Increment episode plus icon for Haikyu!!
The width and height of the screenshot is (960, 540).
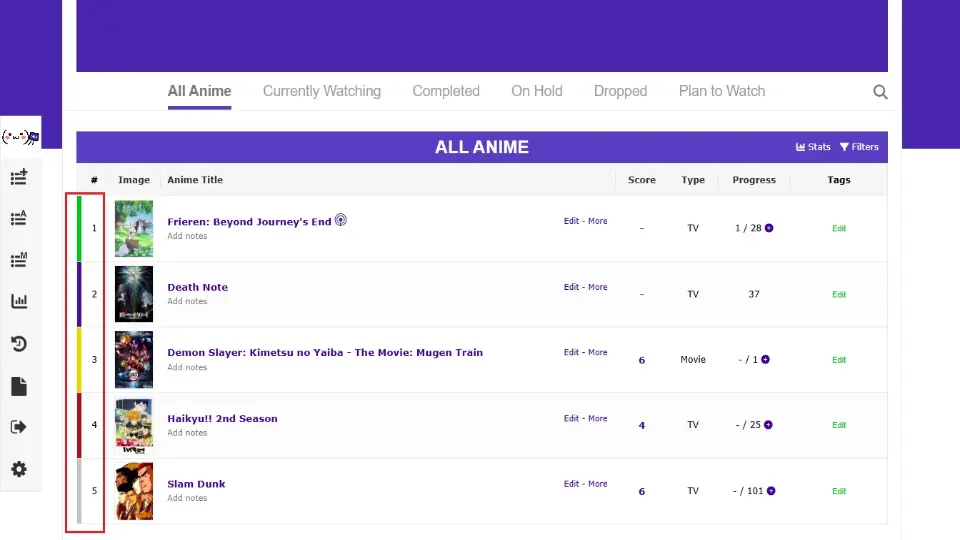[768, 425]
